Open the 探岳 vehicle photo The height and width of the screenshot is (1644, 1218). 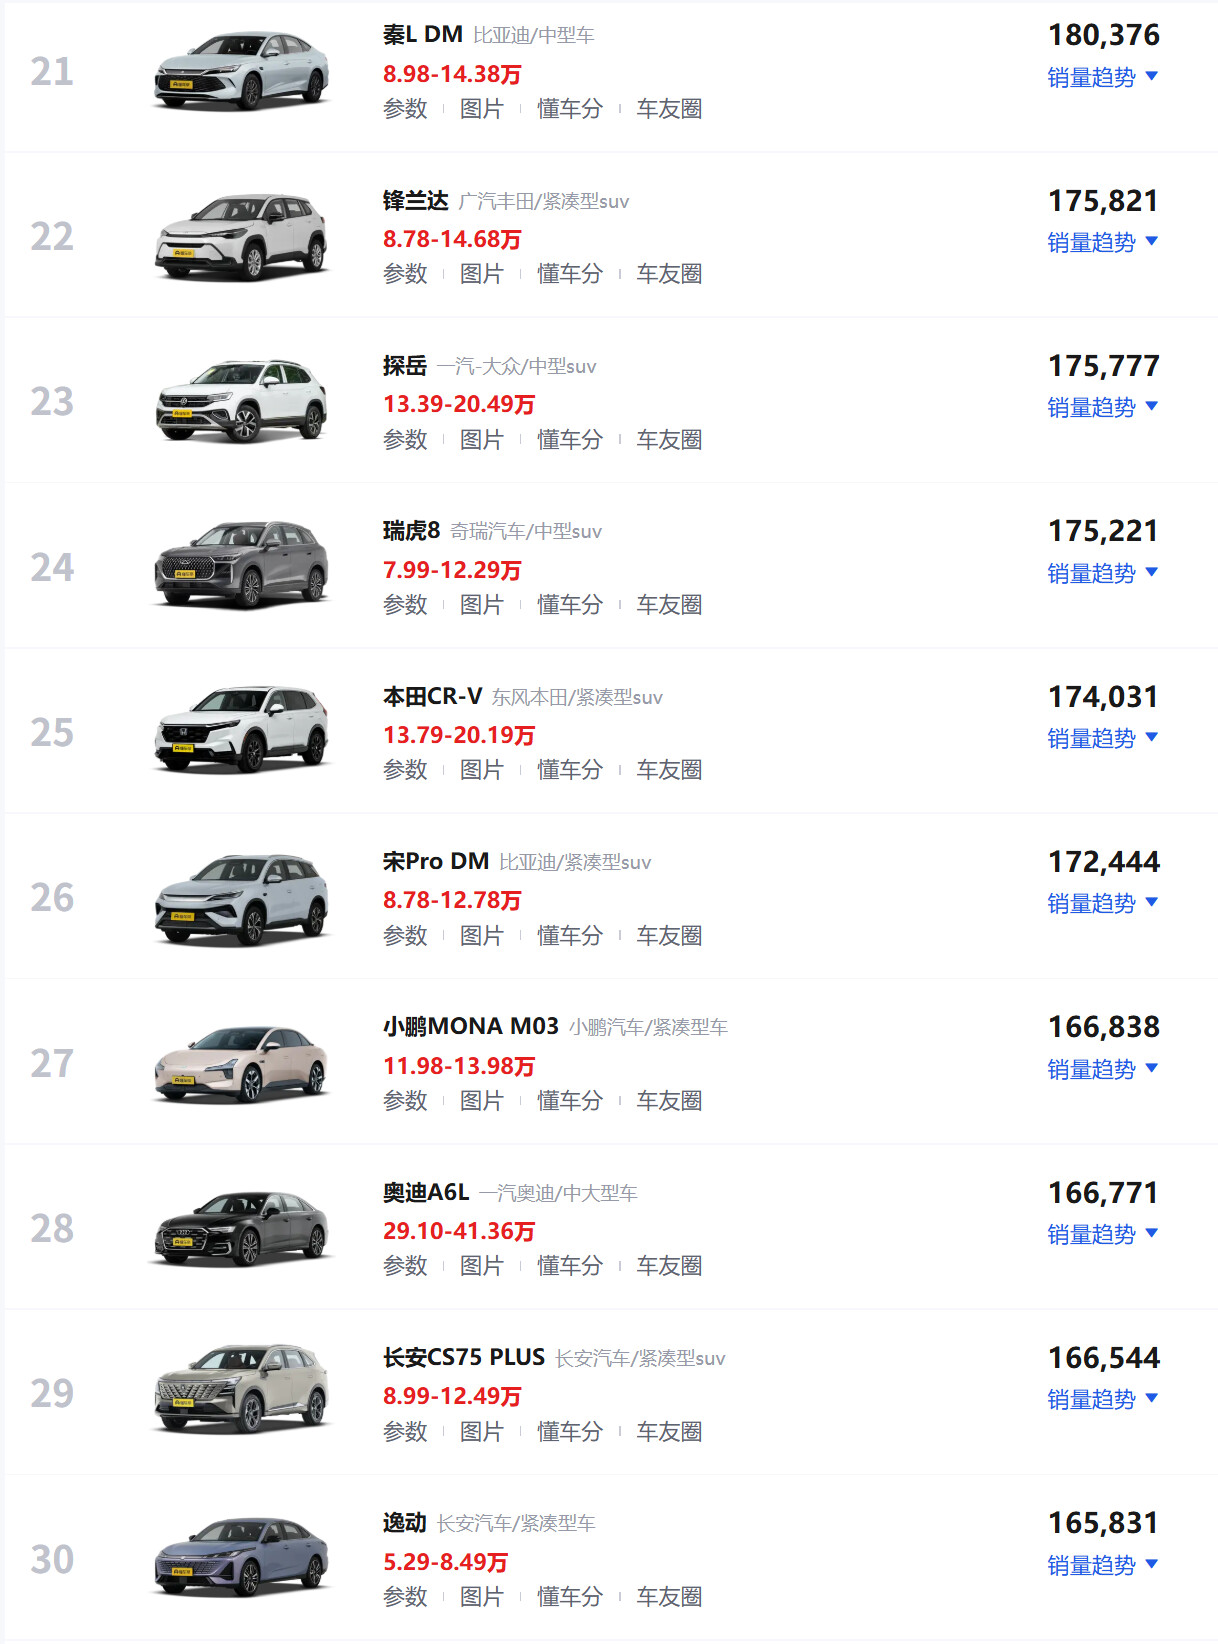(x=242, y=402)
